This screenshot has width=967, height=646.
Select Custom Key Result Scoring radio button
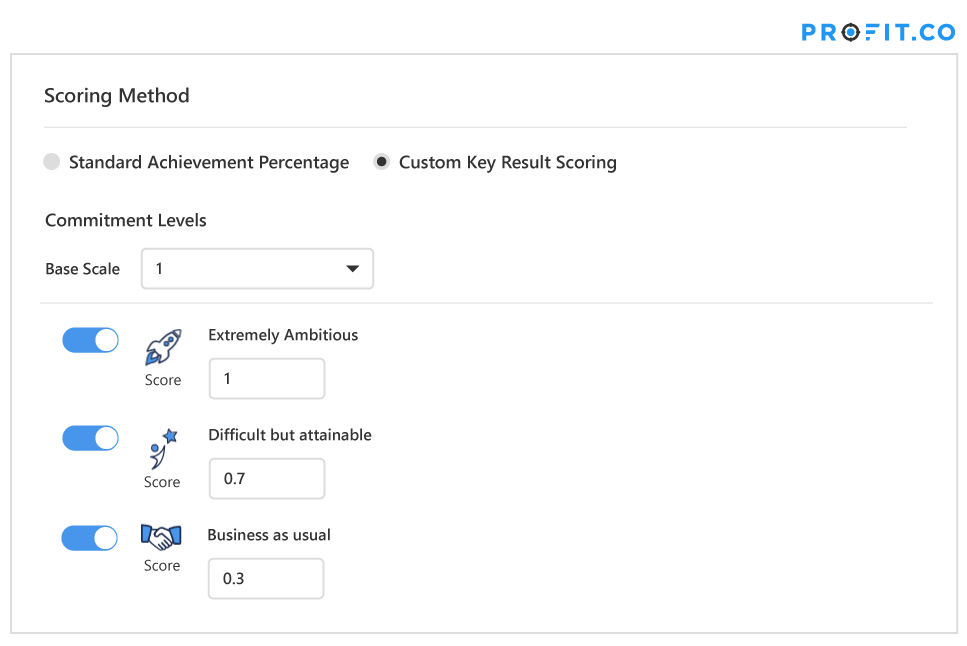tap(382, 162)
